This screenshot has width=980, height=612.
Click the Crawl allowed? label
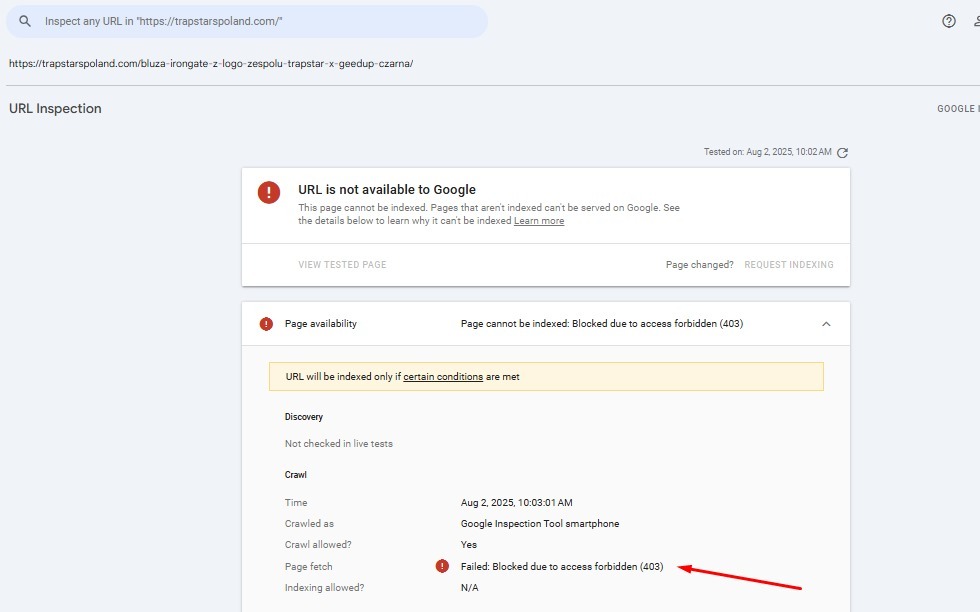(318, 544)
